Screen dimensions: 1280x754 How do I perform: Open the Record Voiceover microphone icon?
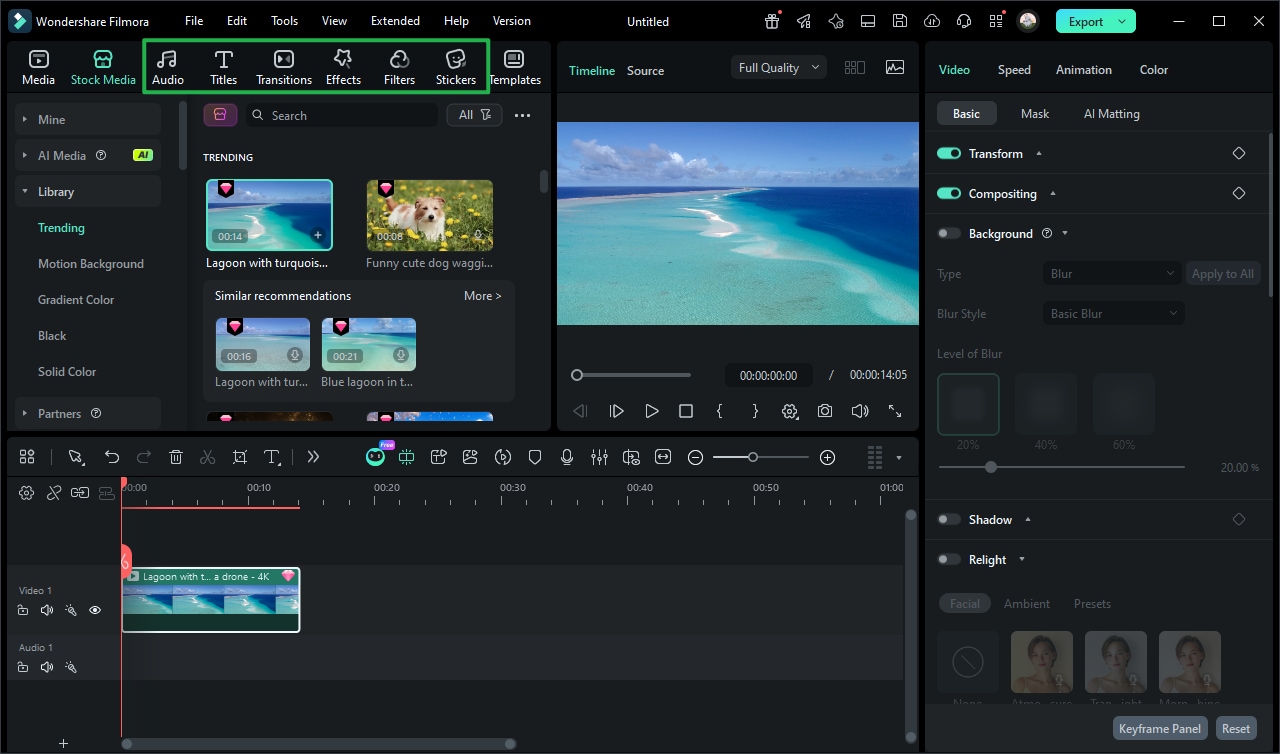coord(567,457)
